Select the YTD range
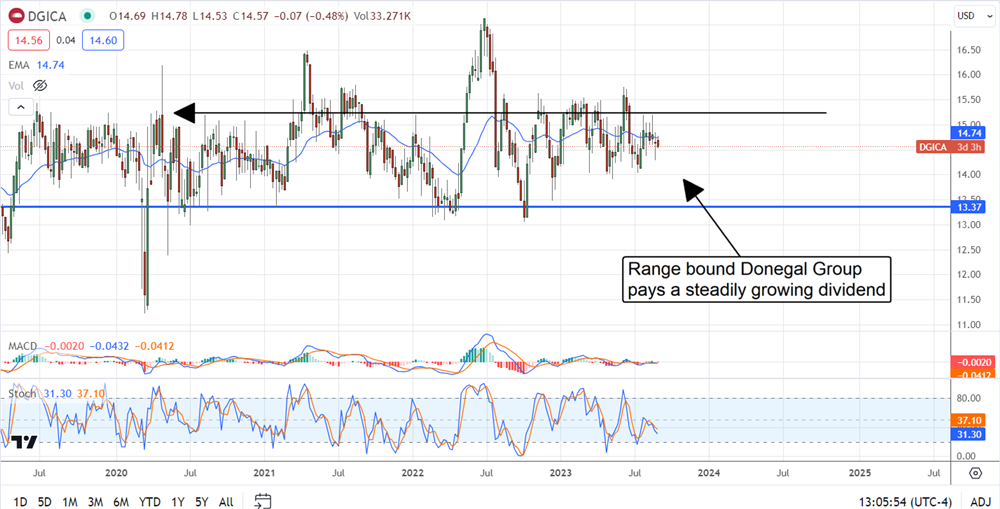Screen dimensions: 1000x509 (x=150, y=501)
